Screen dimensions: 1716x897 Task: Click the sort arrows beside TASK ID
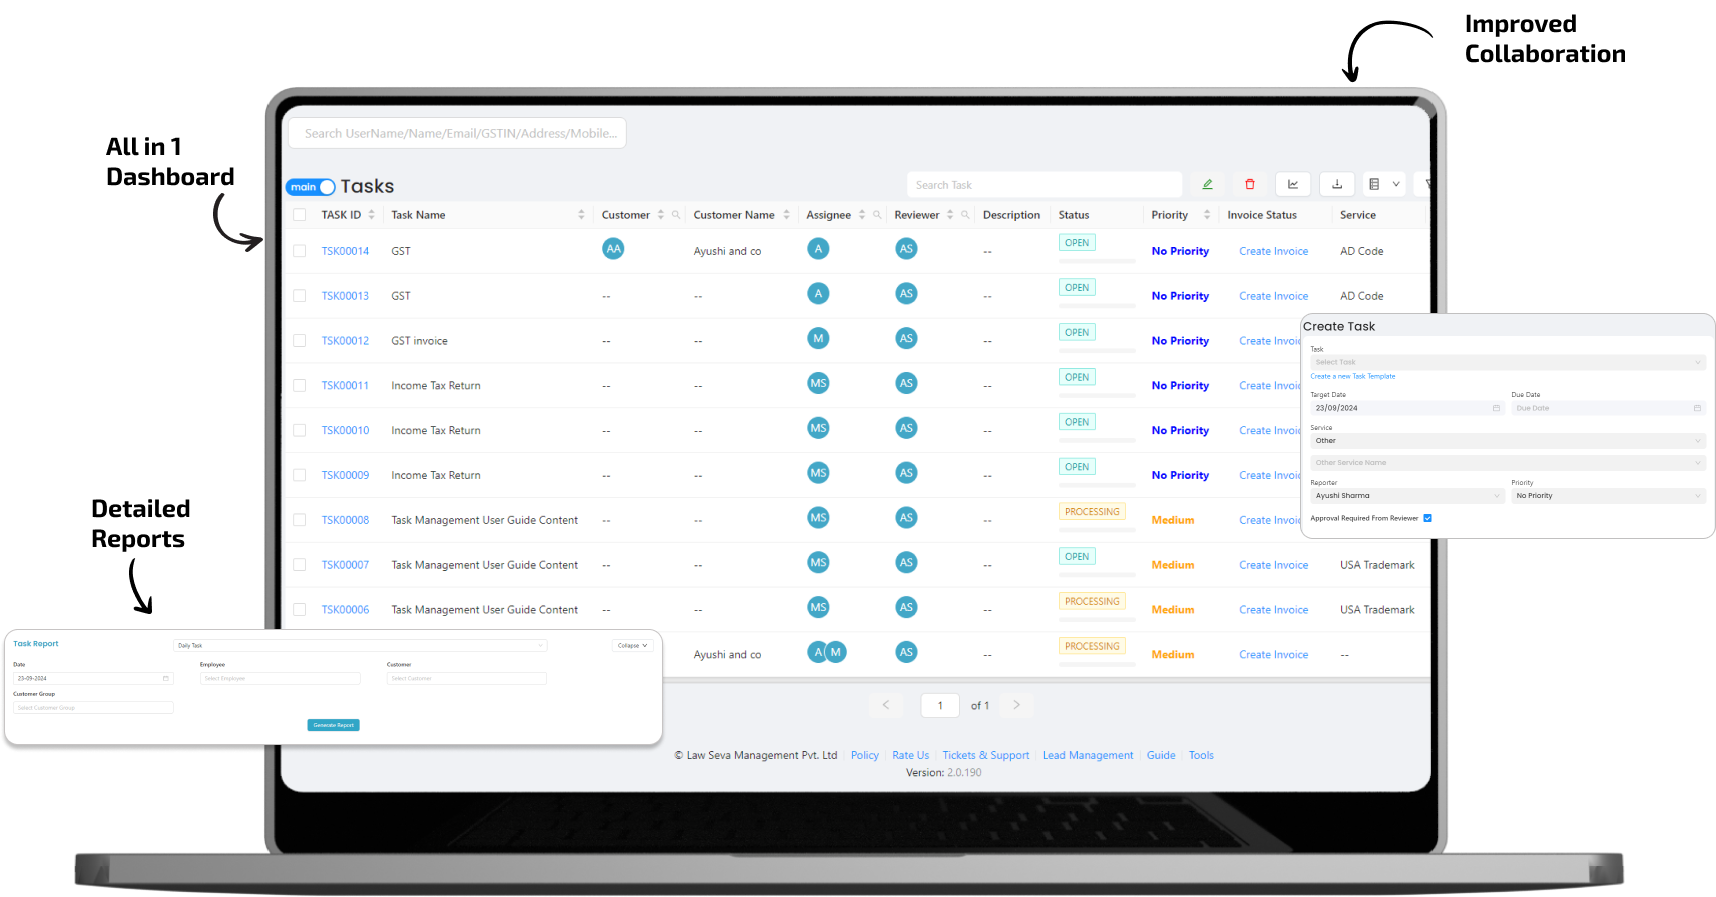pos(371,215)
